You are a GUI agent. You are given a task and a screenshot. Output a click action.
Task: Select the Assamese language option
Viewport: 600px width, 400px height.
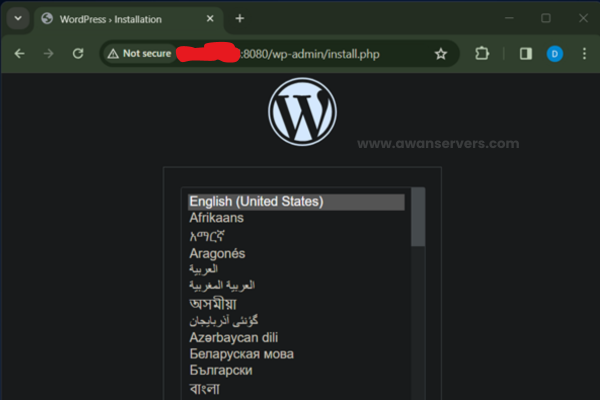pyautogui.click(x=296, y=304)
